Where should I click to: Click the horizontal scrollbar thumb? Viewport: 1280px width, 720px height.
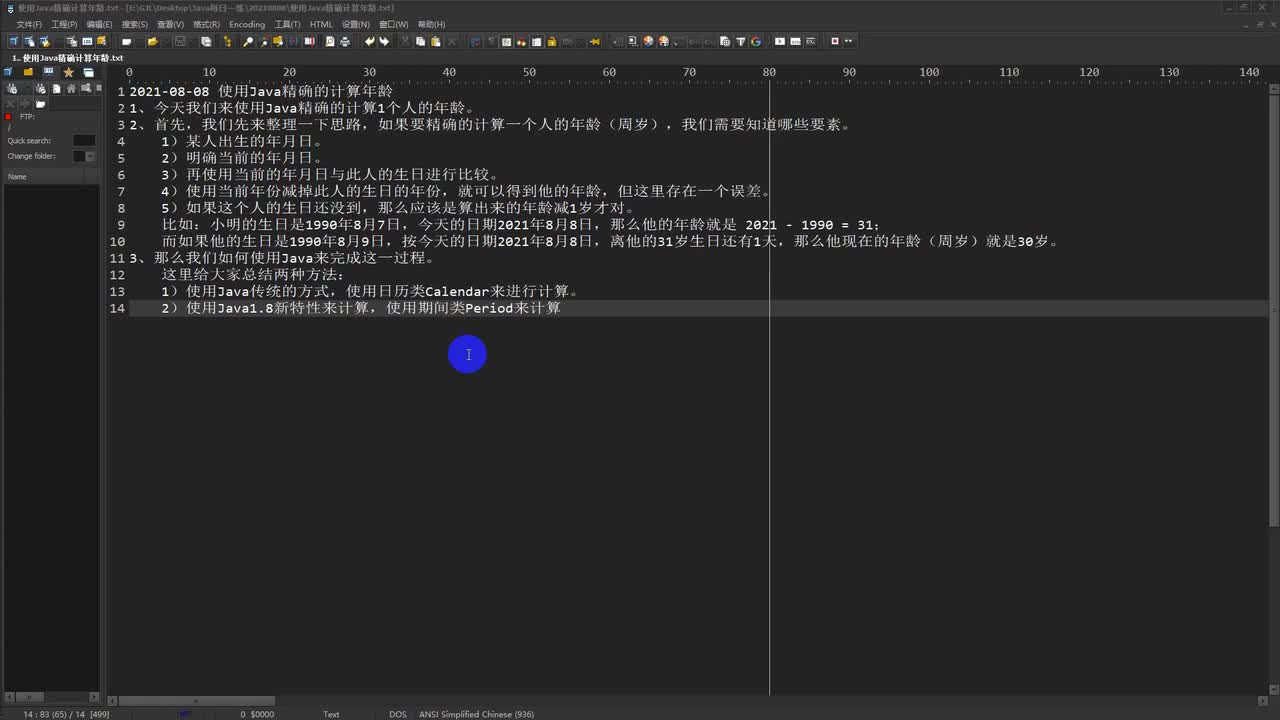point(197,701)
